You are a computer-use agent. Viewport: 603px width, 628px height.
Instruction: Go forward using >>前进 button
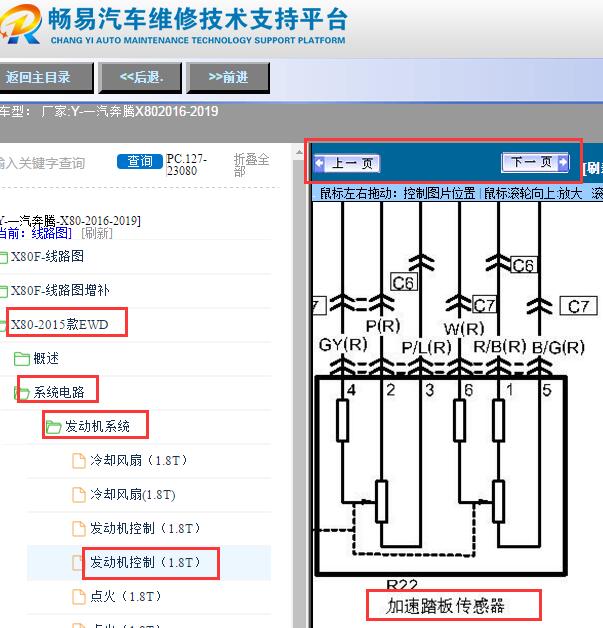pos(228,77)
